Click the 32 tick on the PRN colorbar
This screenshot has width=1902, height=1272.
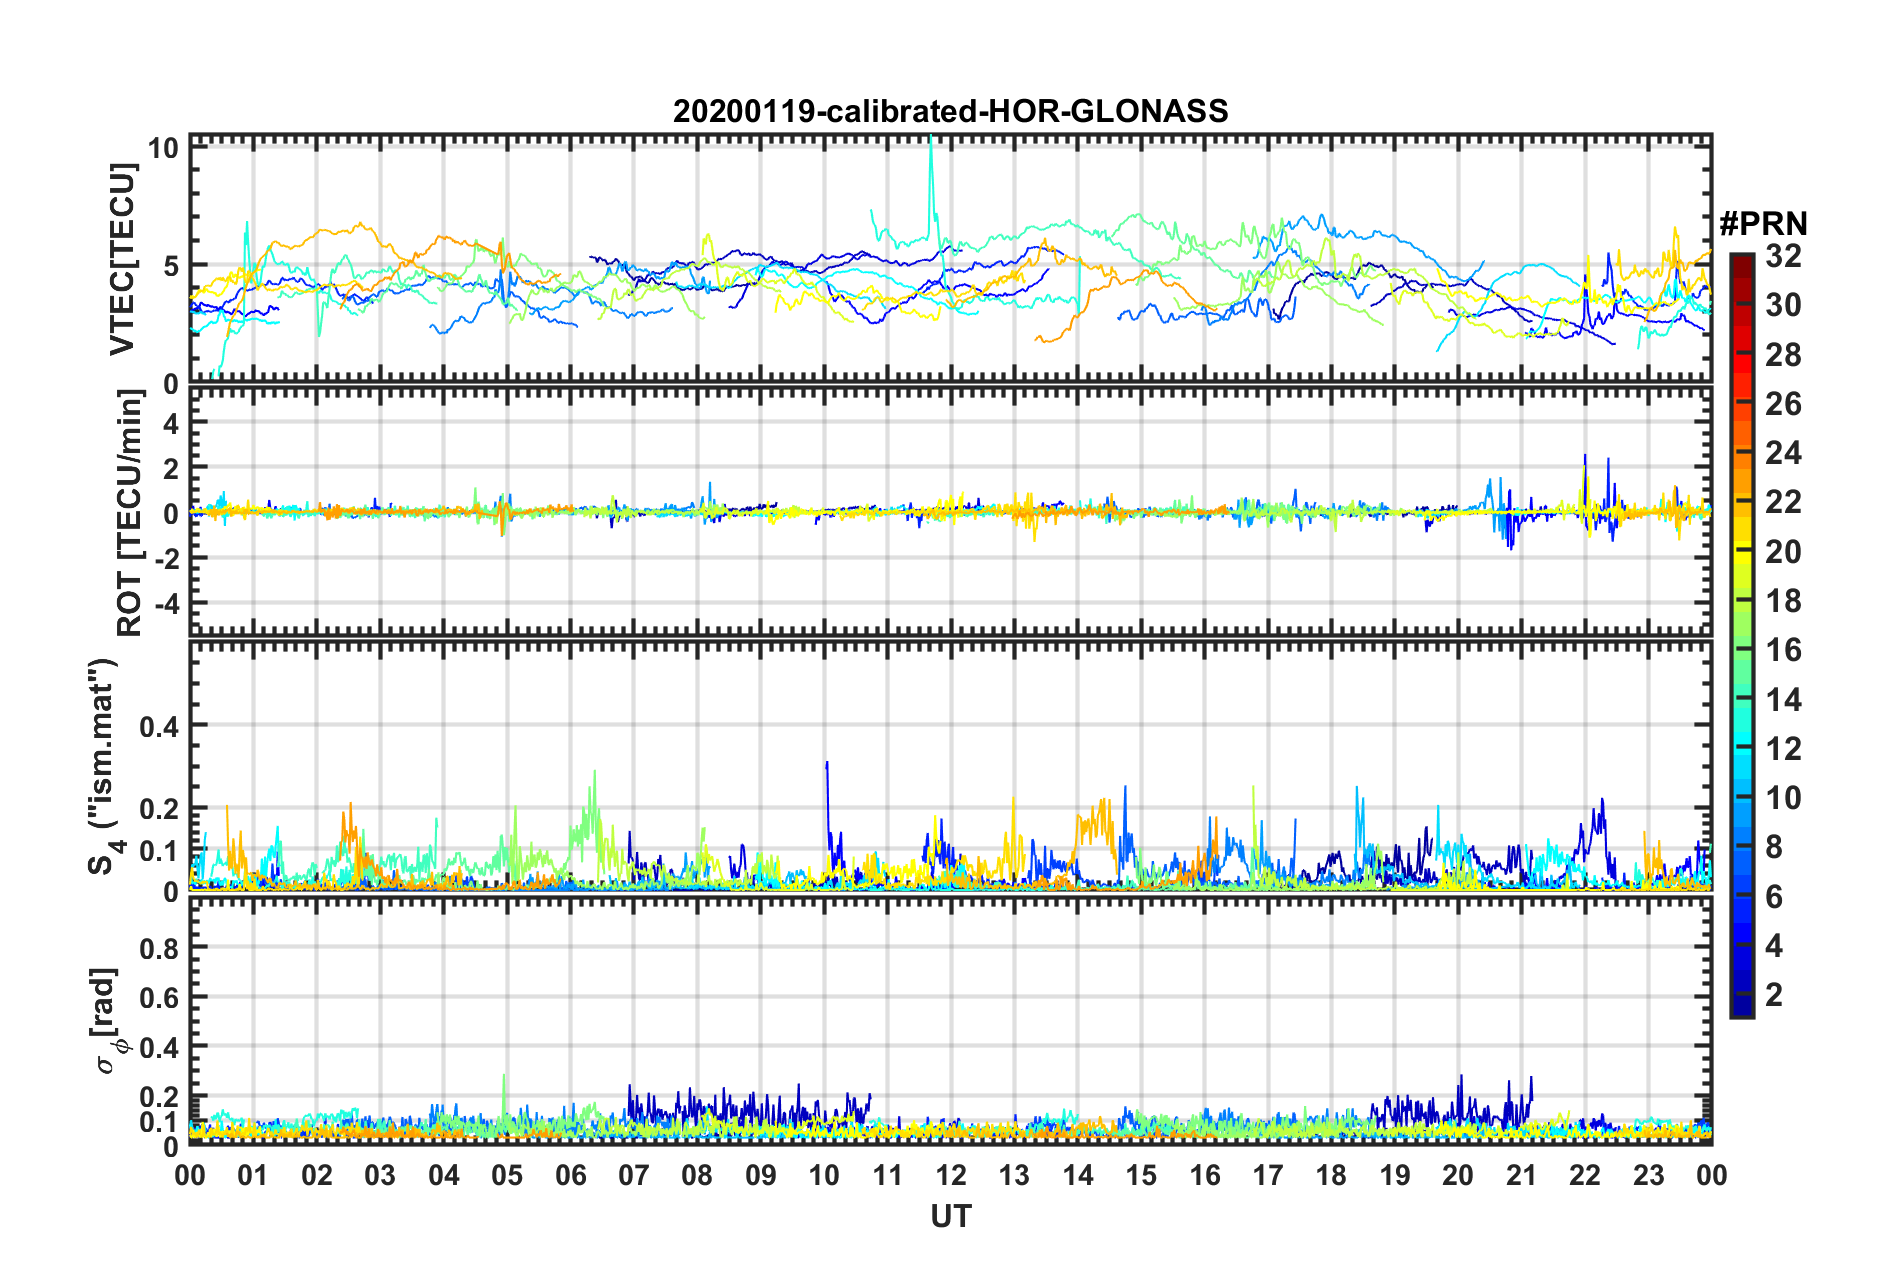point(1782,256)
